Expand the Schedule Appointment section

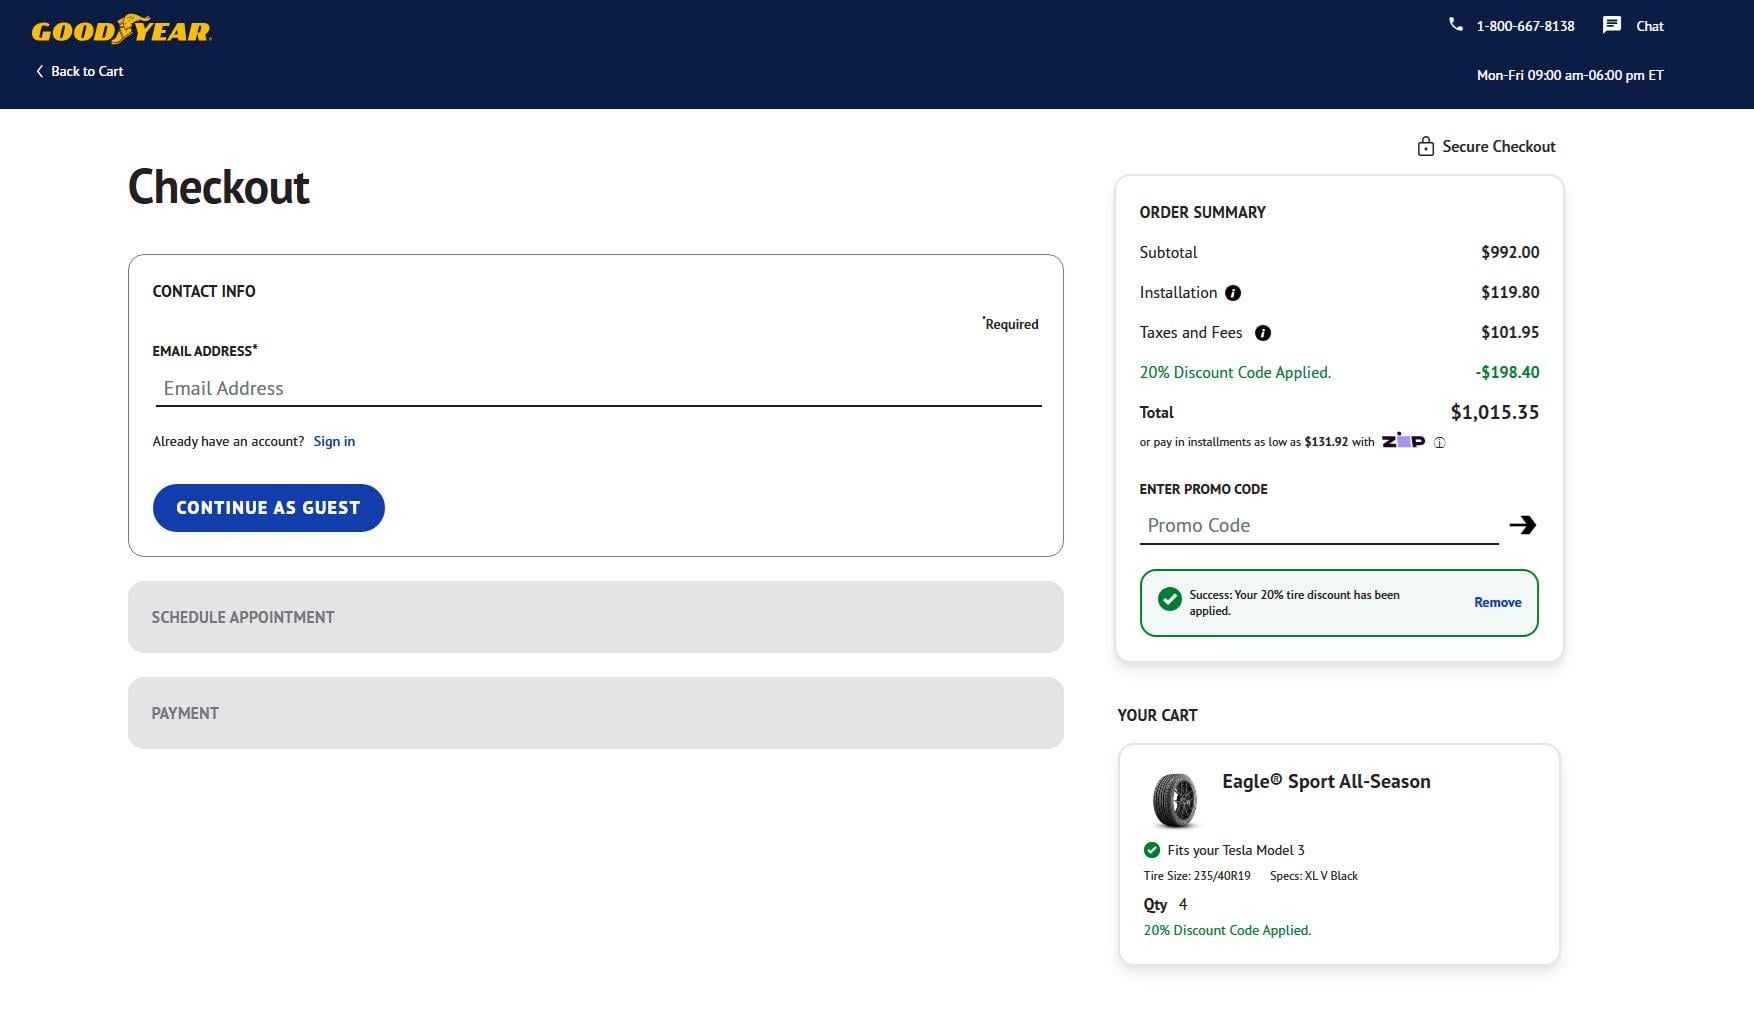(x=595, y=617)
